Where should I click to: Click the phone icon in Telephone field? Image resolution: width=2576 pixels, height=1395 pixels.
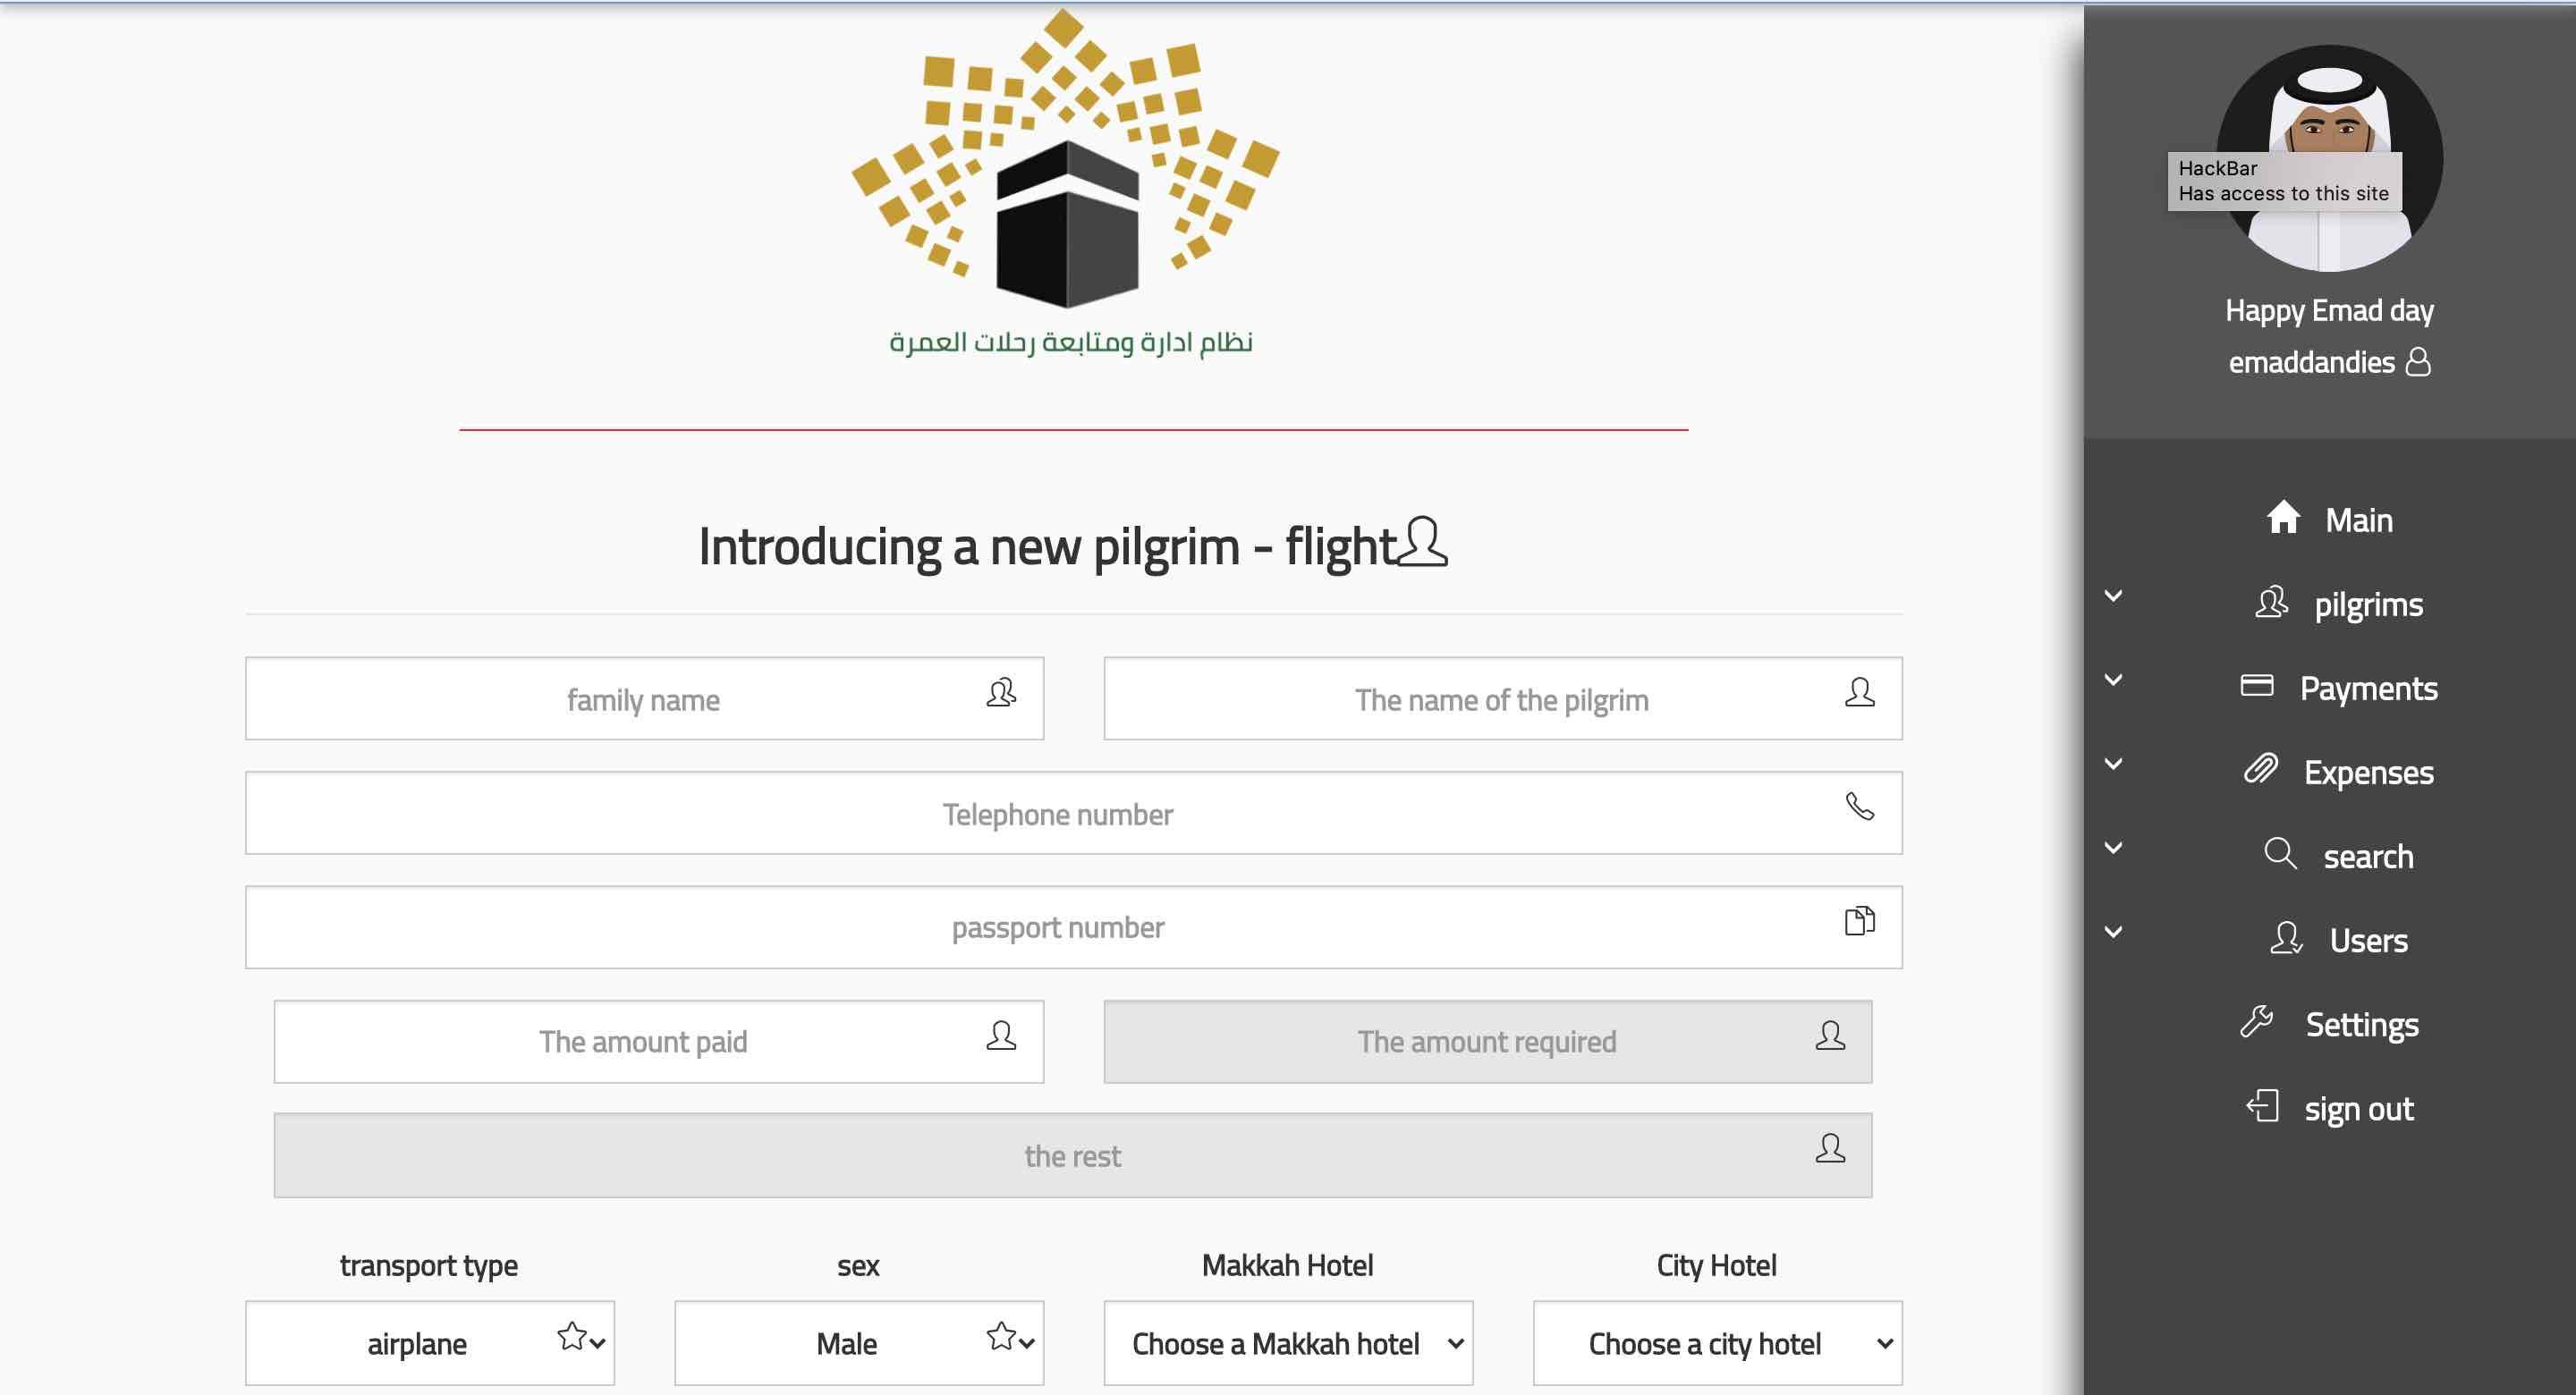click(x=1859, y=806)
